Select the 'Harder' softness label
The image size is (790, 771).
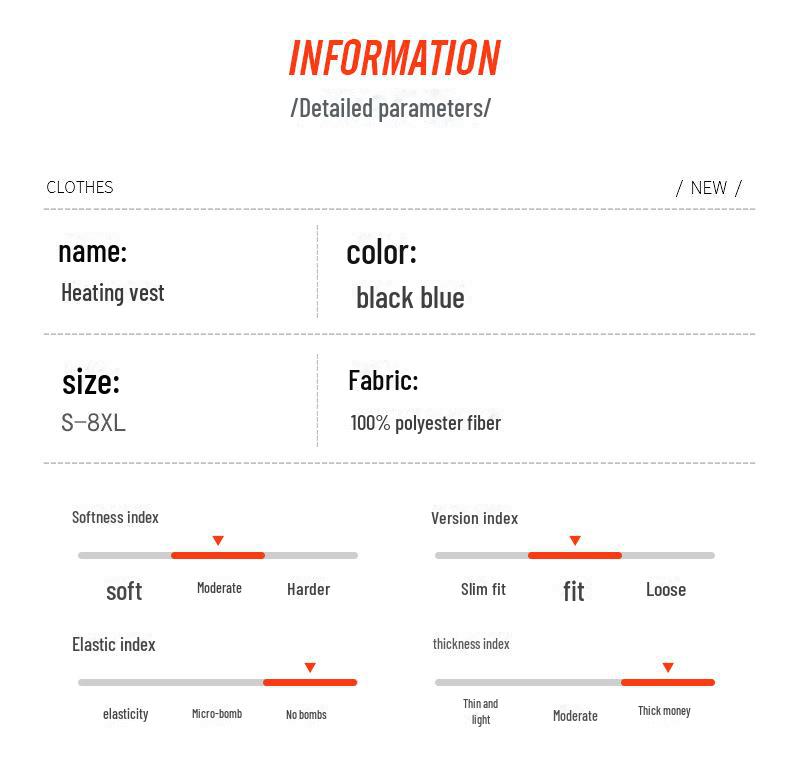coord(308,589)
